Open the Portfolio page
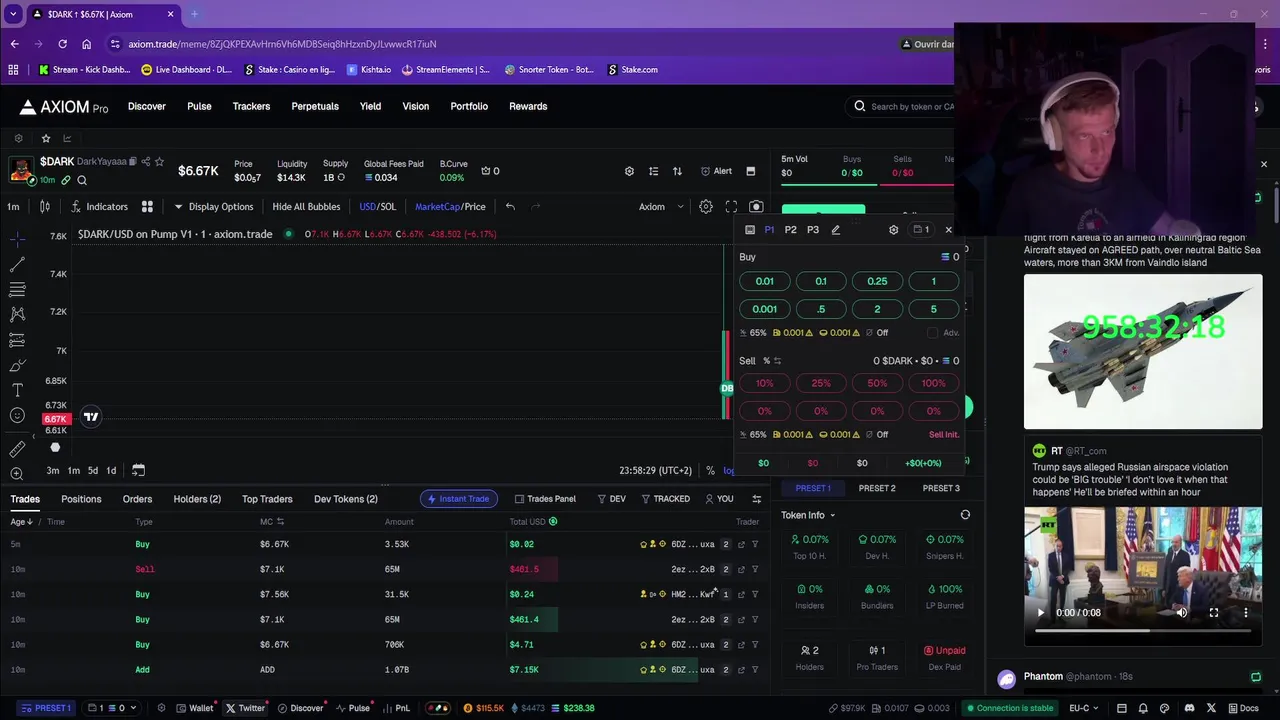 pyautogui.click(x=469, y=106)
